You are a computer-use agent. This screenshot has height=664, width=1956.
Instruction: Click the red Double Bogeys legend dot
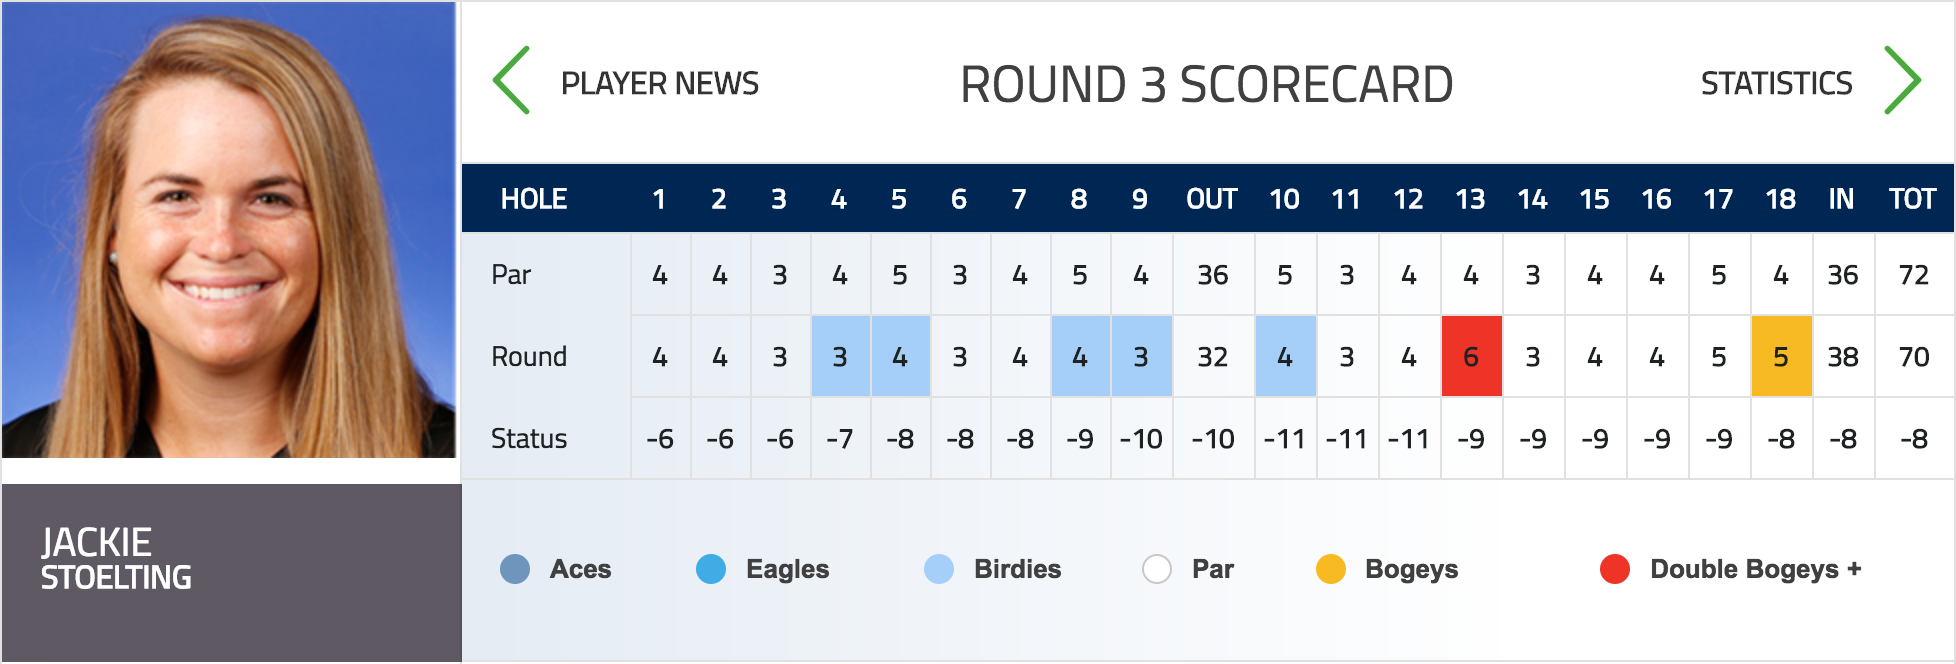click(x=1615, y=569)
